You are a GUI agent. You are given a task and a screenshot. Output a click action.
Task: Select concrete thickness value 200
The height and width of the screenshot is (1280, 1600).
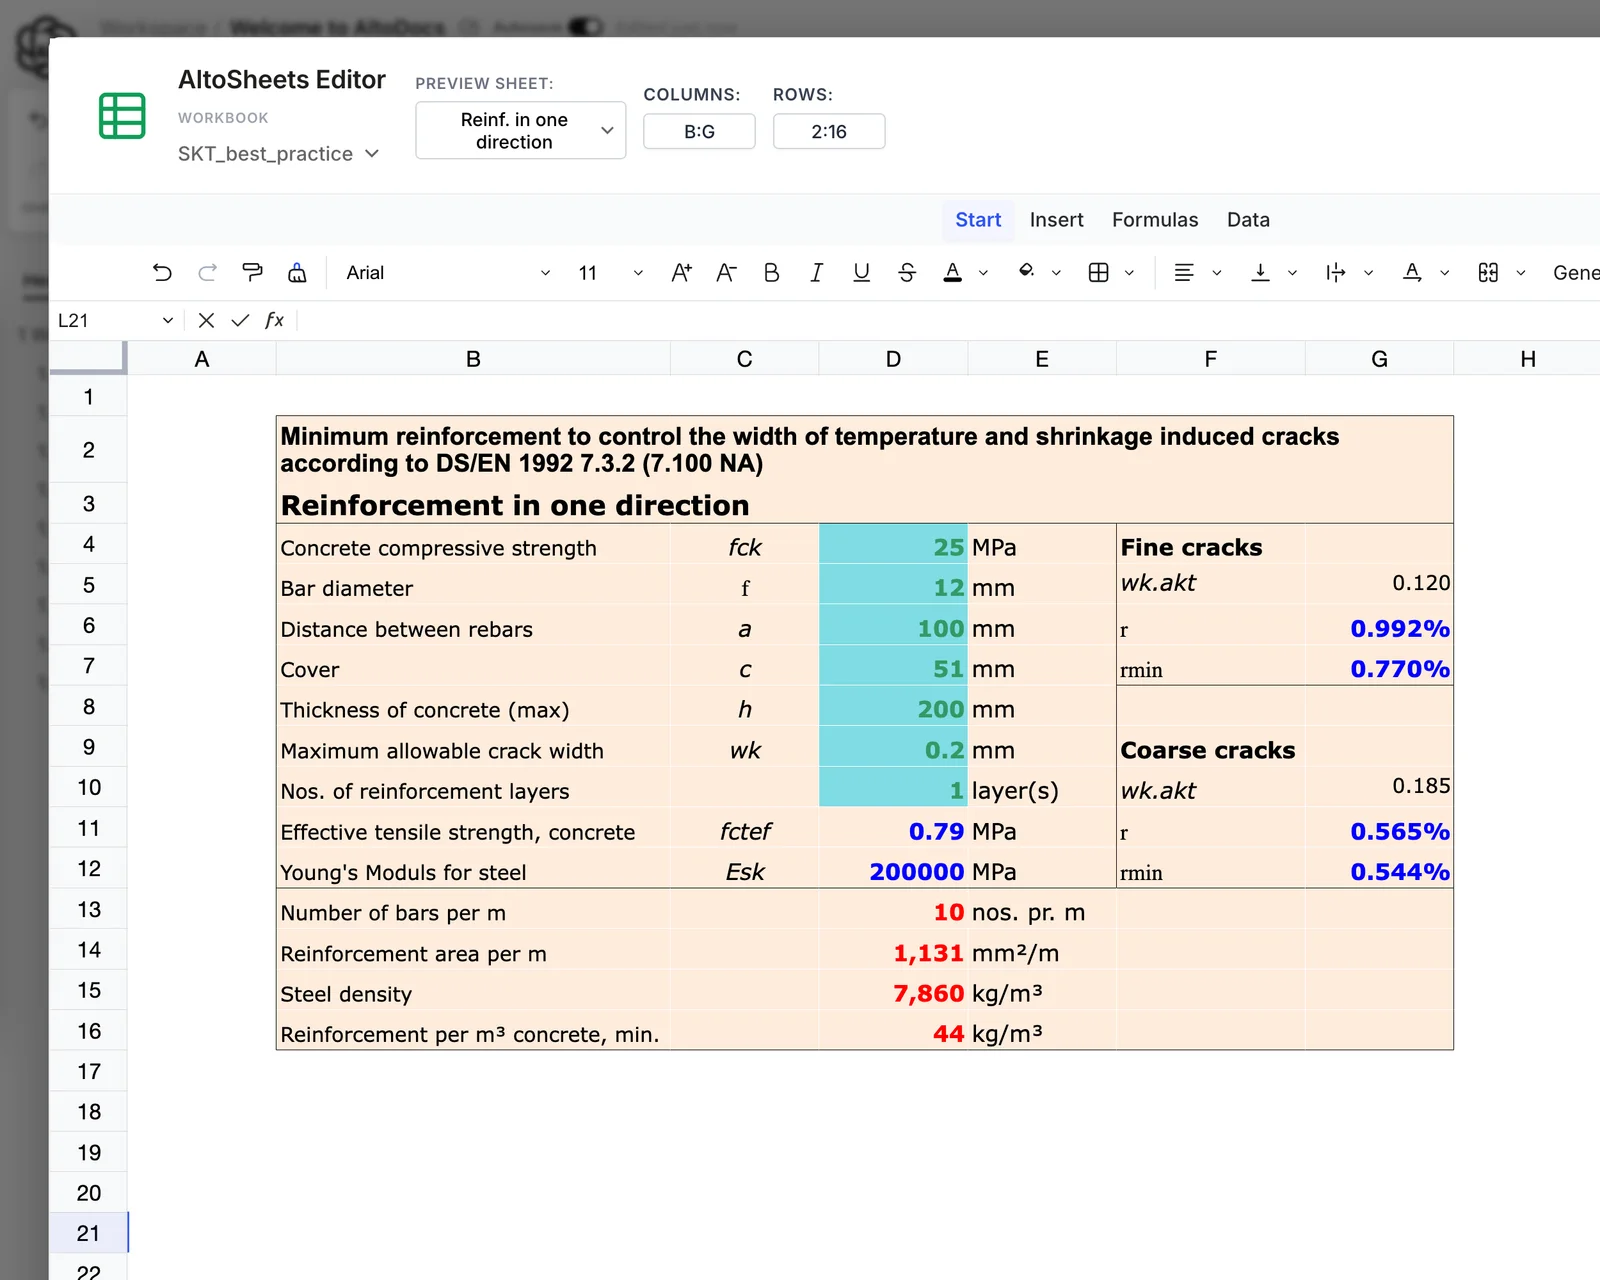click(893, 708)
